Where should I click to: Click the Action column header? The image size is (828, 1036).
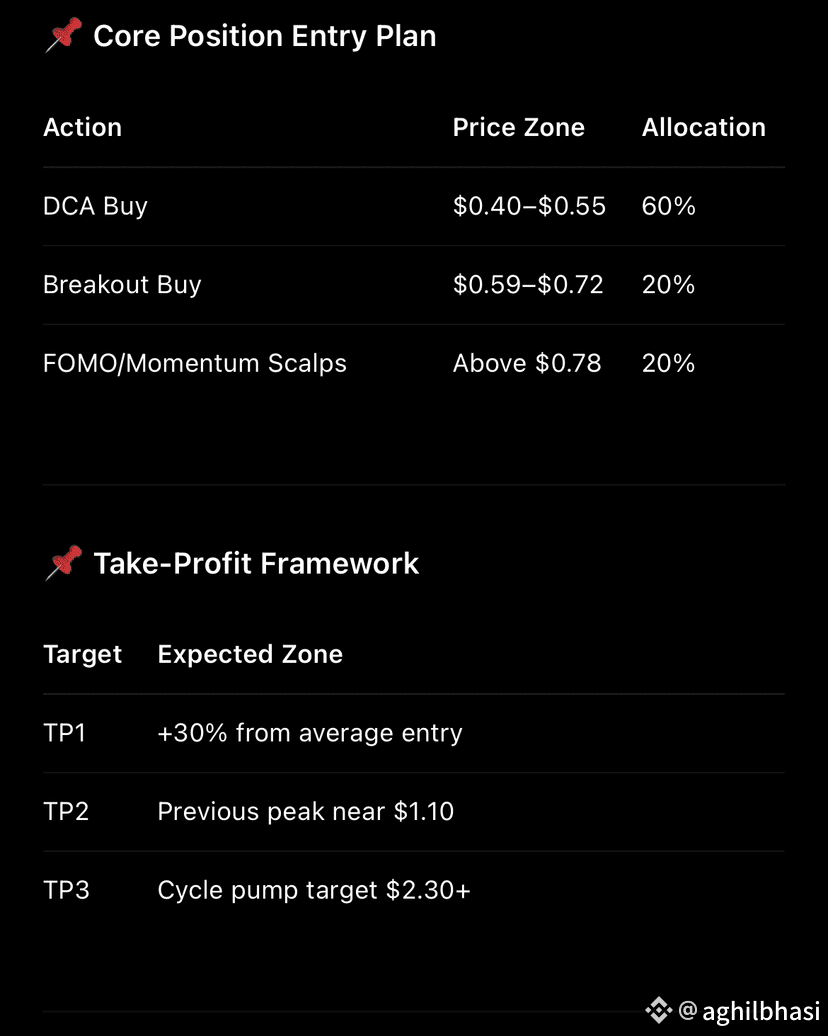coord(83,127)
